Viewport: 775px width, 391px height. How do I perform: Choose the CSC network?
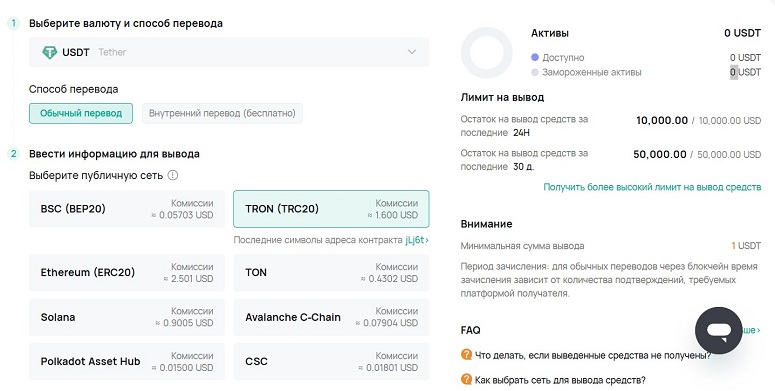[x=331, y=361]
